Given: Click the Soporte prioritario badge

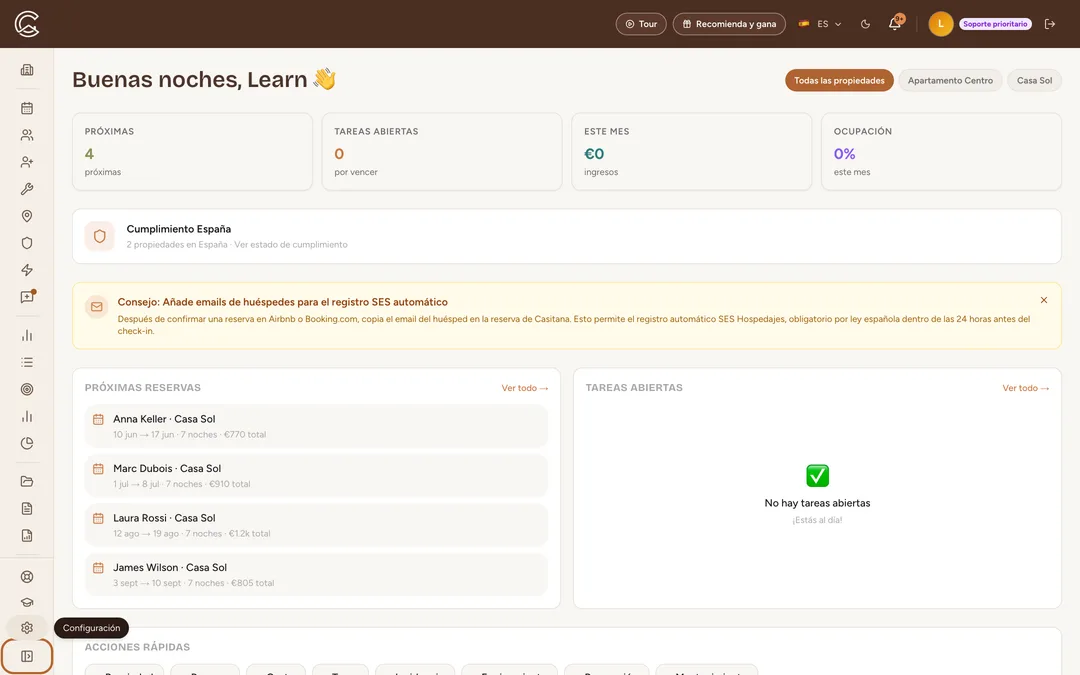Looking at the screenshot, I should point(995,24).
